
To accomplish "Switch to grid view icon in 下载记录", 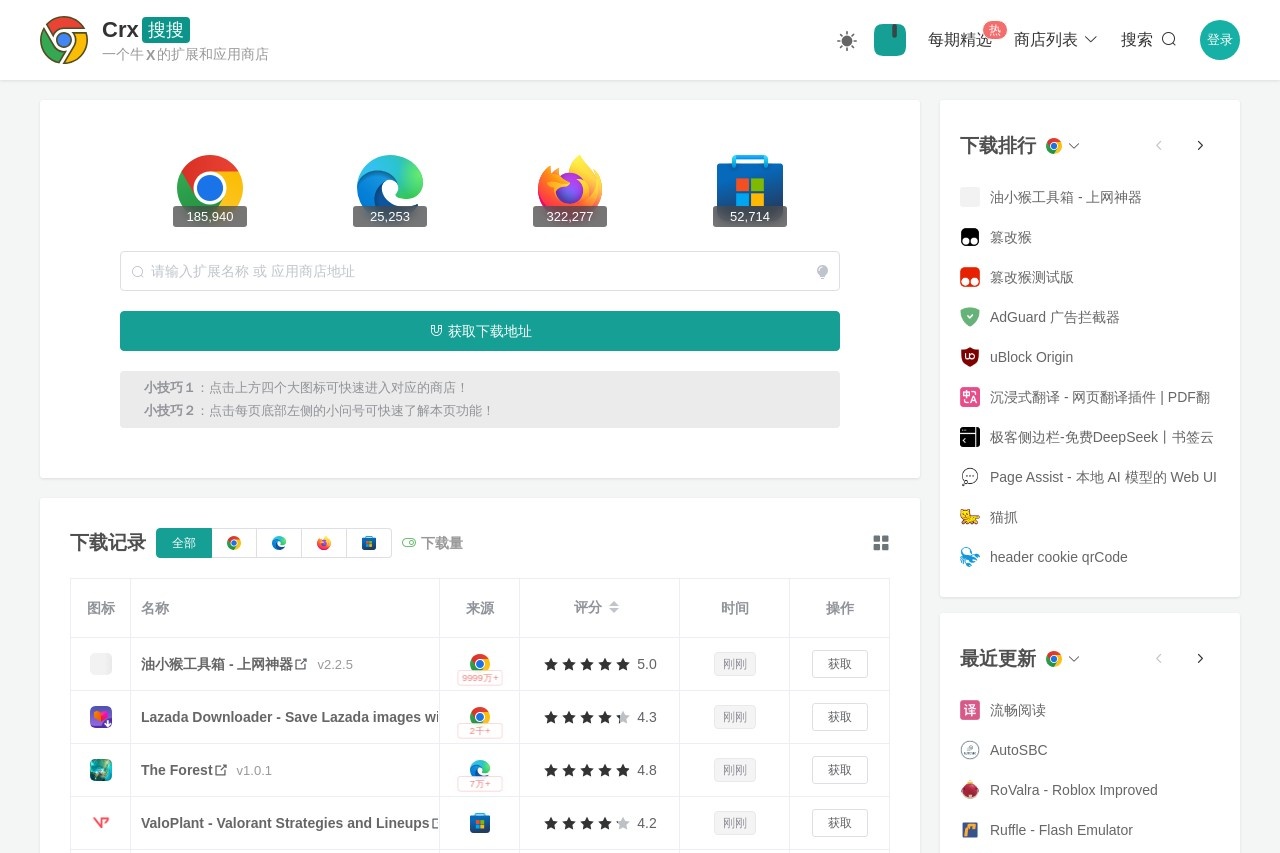I will [x=881, y=543].
